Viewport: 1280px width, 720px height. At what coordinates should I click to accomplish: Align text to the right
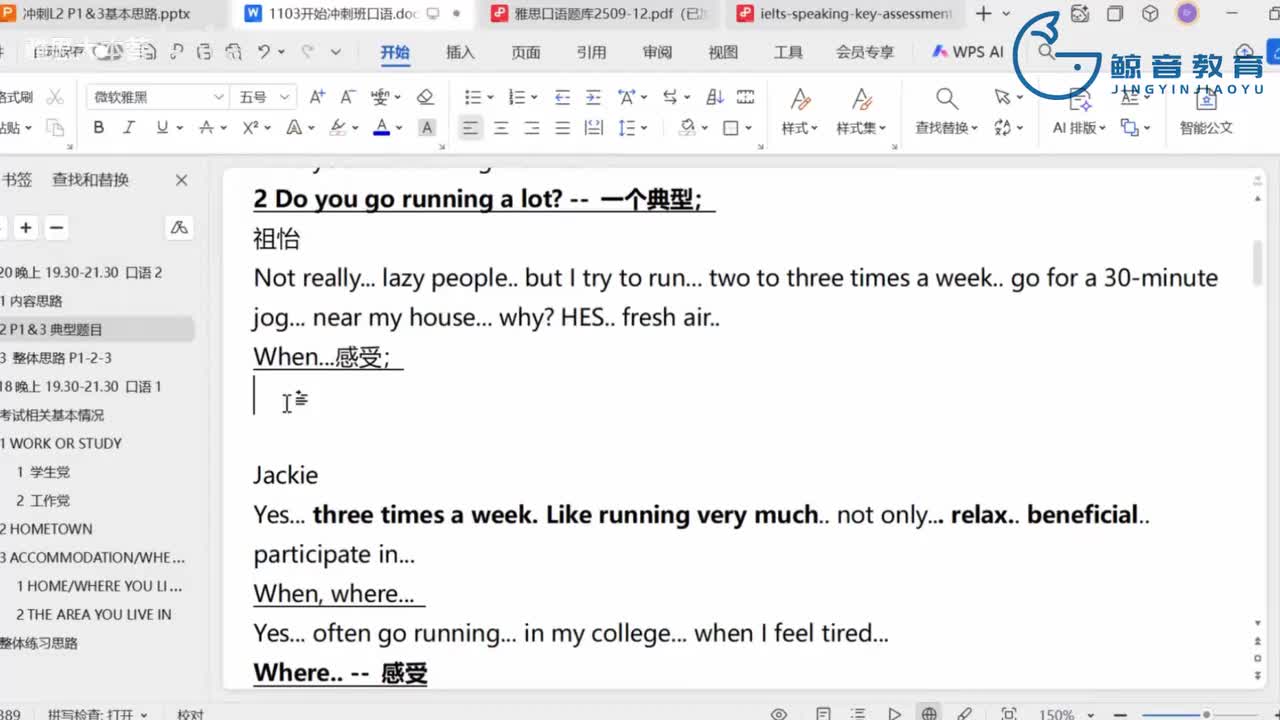(532, 128)
